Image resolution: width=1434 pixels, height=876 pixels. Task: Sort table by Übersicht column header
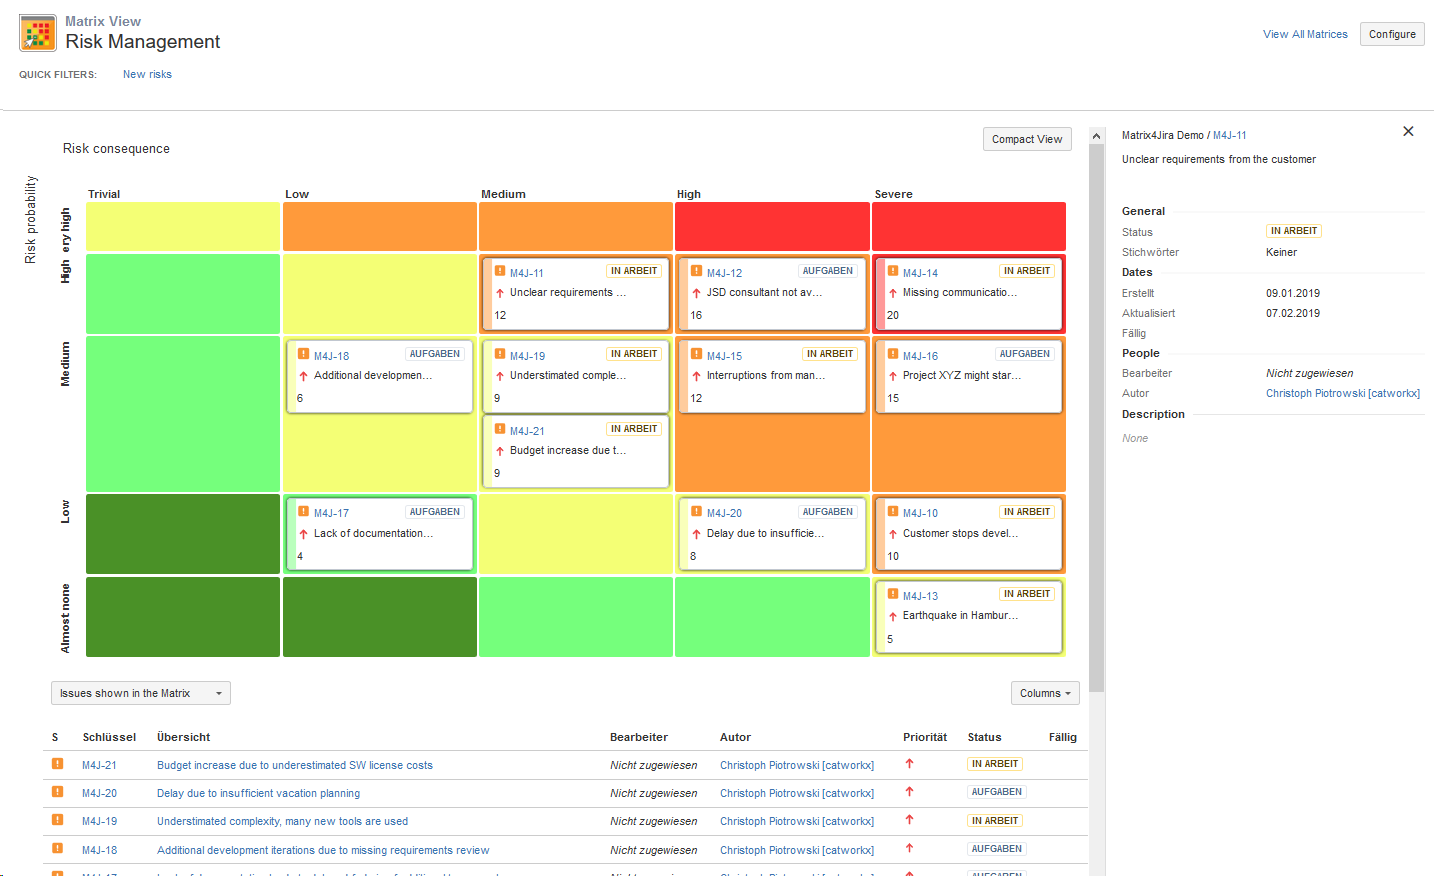click(x=184, y=737)
